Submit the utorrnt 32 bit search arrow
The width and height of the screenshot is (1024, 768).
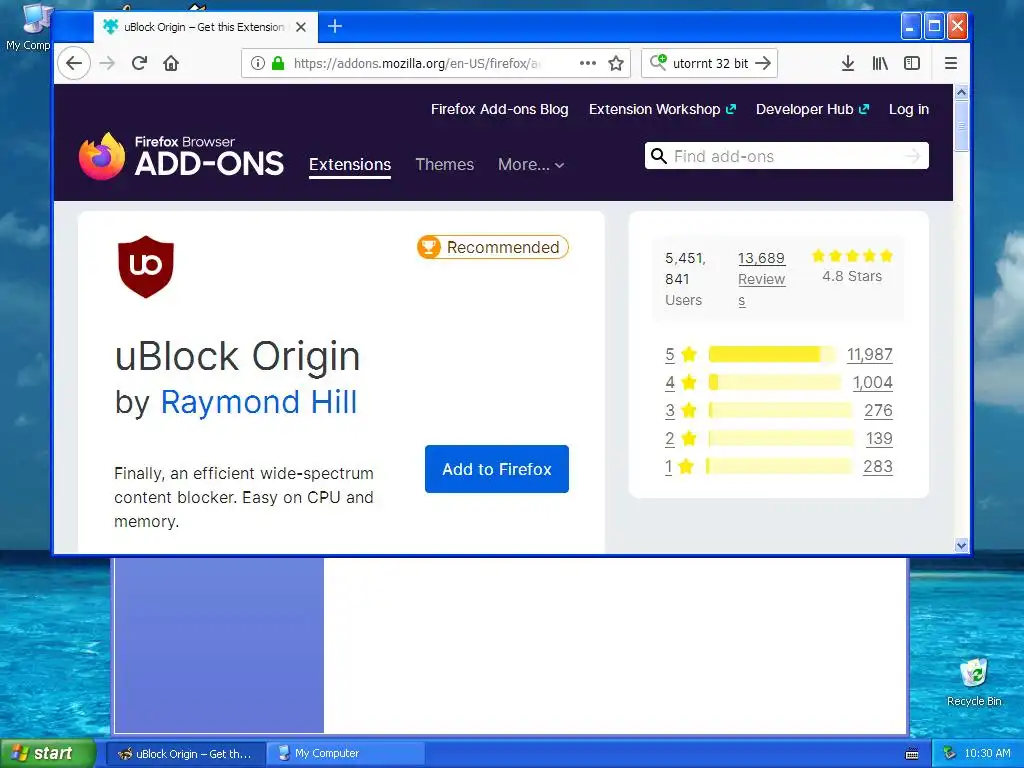[x=763, y=63]
